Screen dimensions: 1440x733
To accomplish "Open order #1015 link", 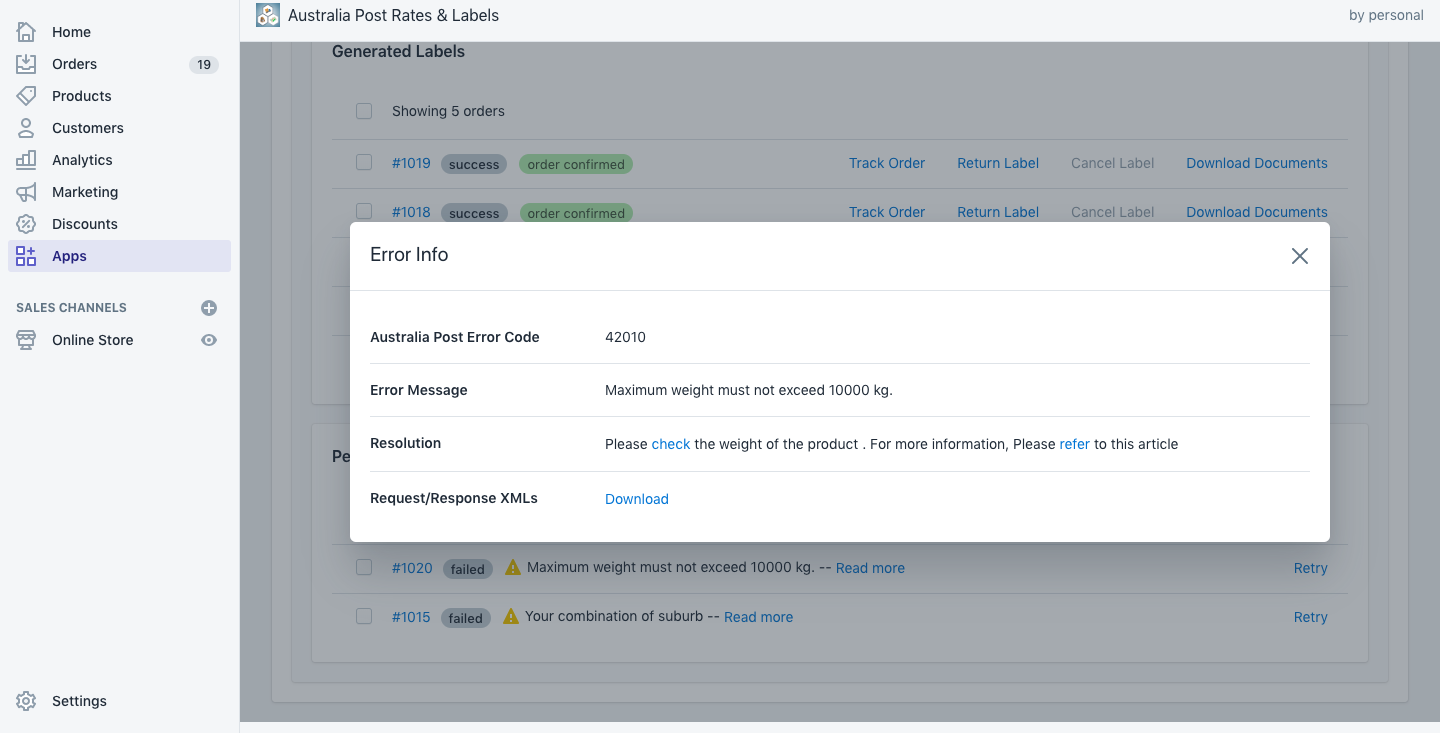I will coord(411,617).
